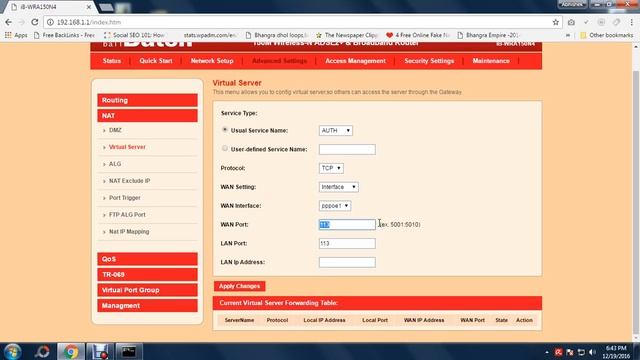Click the LAN Ip Address input field

point(347,262)
